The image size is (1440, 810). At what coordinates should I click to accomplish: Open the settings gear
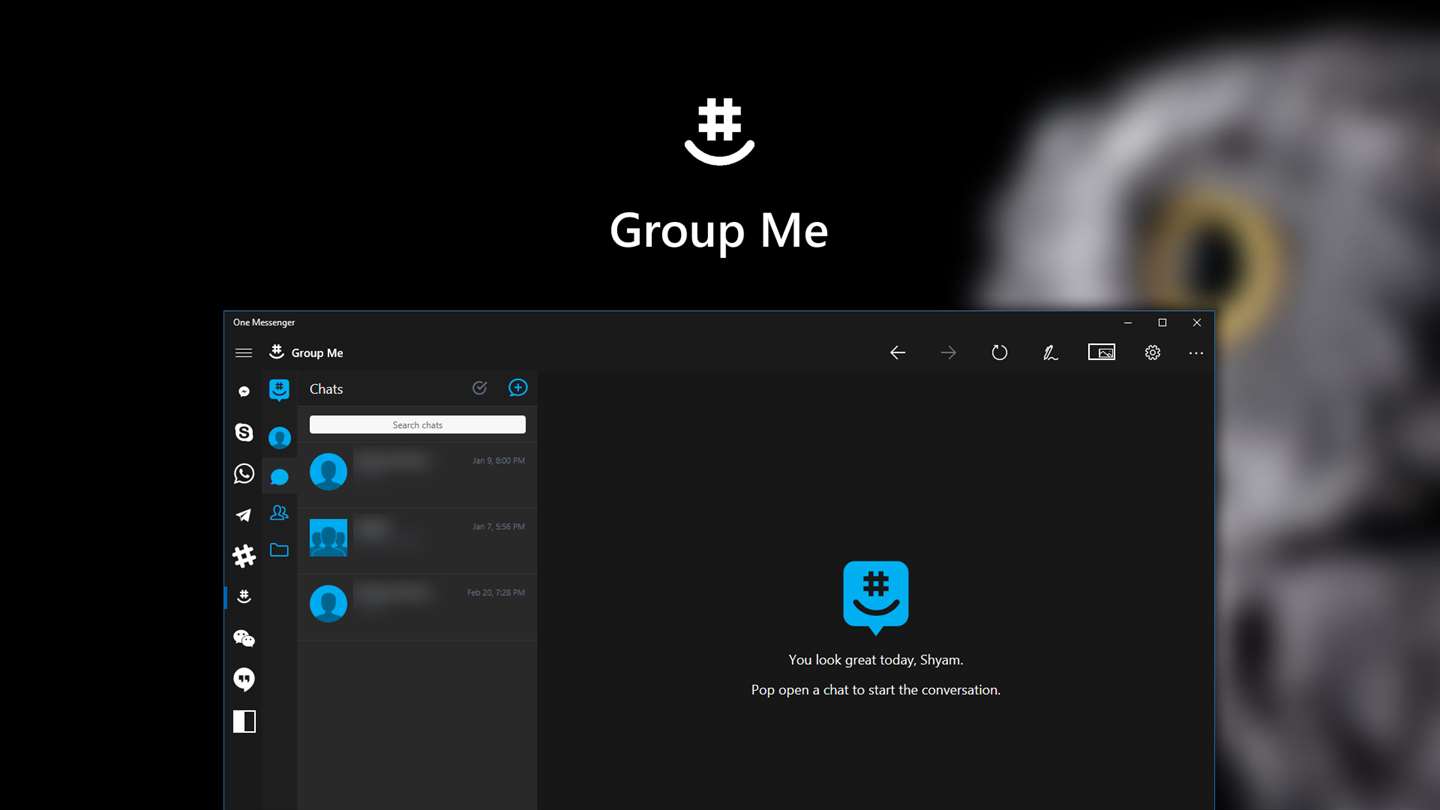(1152, 353)
